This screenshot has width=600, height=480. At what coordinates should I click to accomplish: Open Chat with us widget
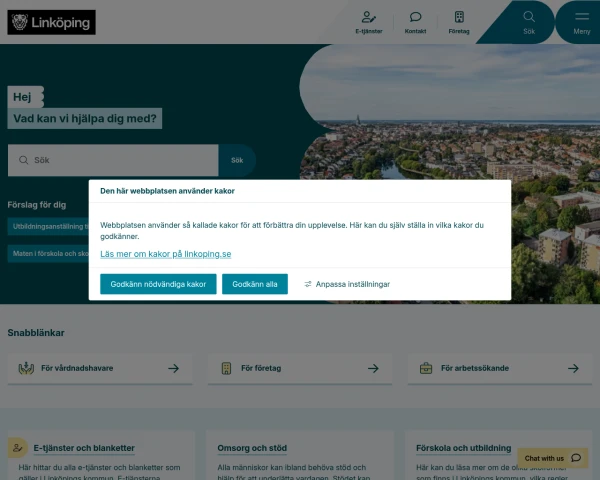coord(552,458)
